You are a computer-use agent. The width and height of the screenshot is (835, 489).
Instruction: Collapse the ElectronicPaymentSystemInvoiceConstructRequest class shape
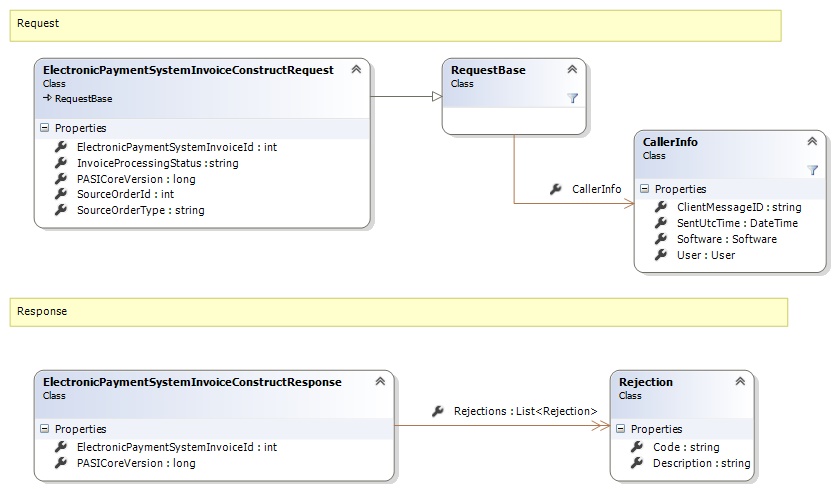click(x=355, y=70)
